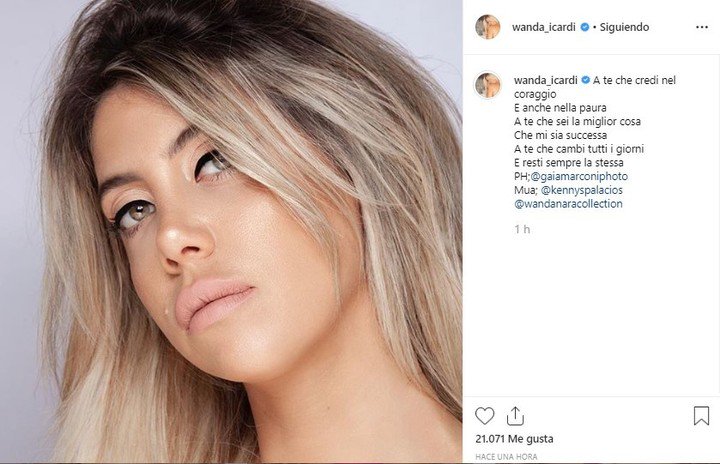Screen dimensions: 720x464
Task: Click caption text 'A te che credi nel coraggio'
Action: 595,87
